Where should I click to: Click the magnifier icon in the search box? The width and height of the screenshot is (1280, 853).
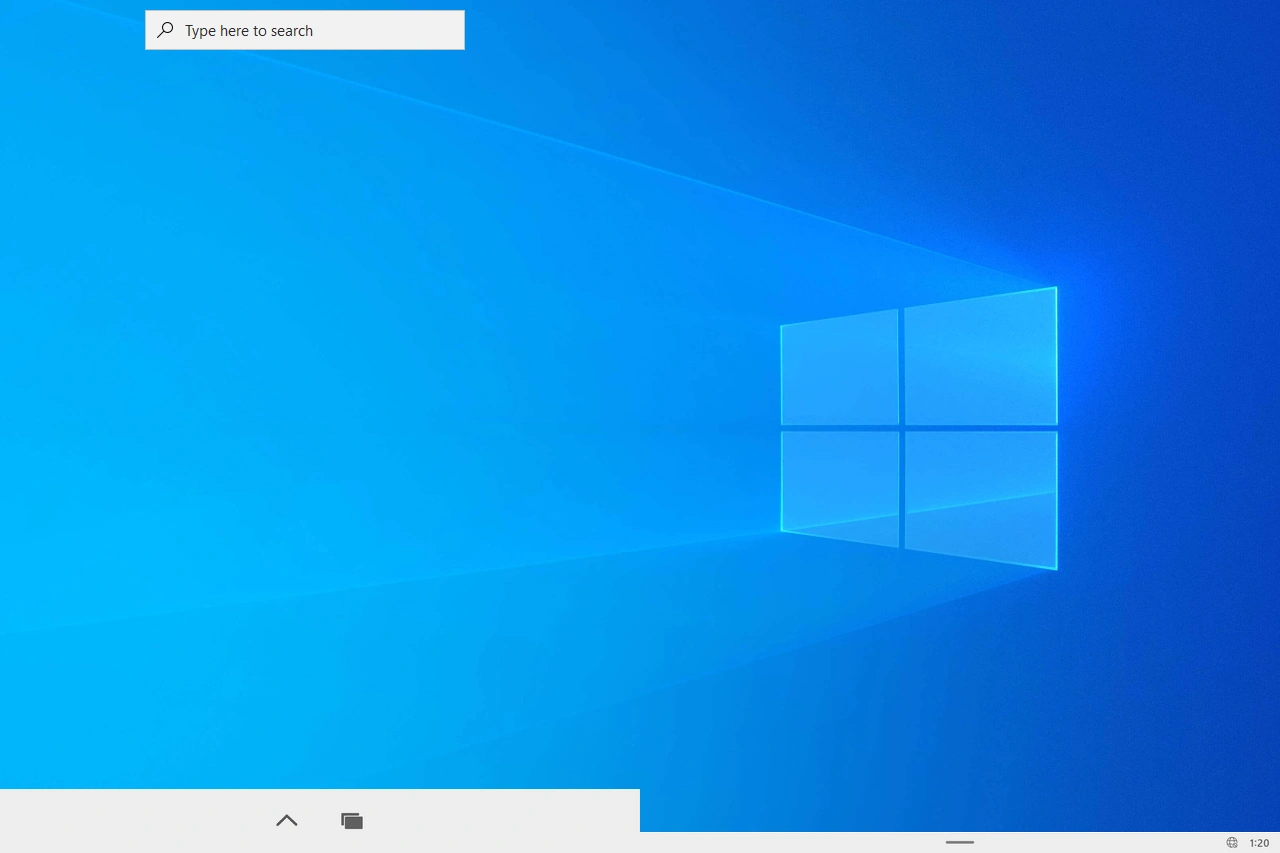point(165,30)
